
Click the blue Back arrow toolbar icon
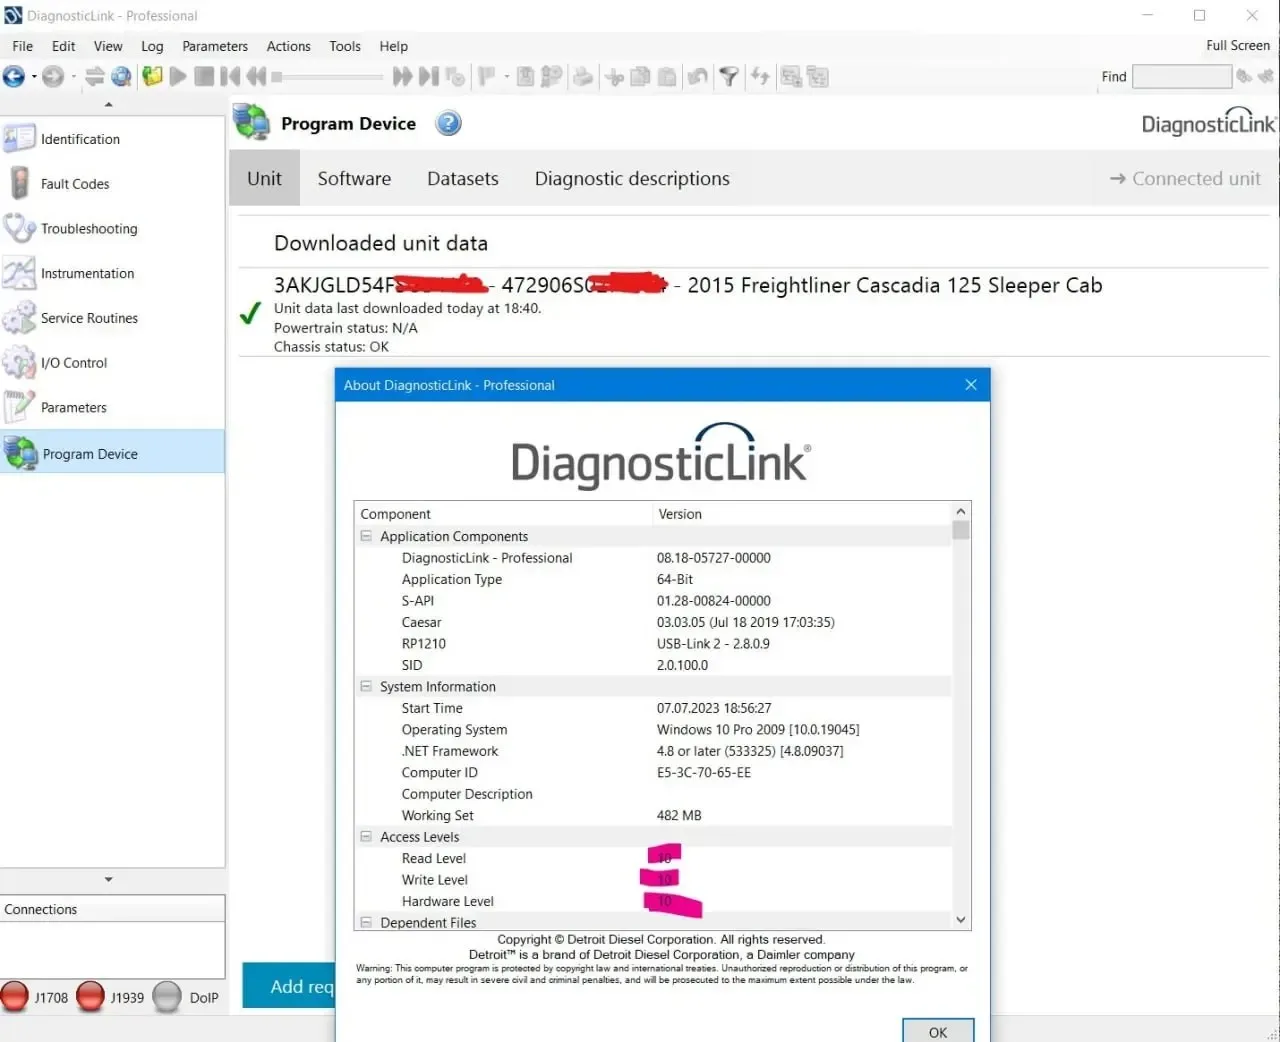click(14, 76)
